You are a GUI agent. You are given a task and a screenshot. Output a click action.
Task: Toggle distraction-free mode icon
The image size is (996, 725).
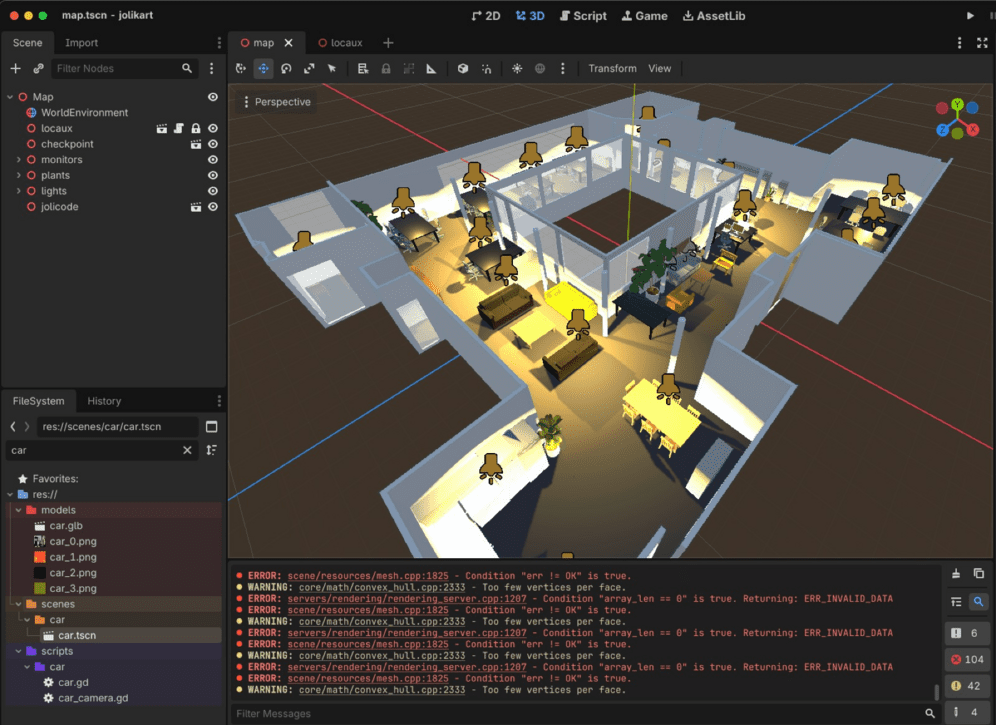pyautogui.click(x=982, y=43)
